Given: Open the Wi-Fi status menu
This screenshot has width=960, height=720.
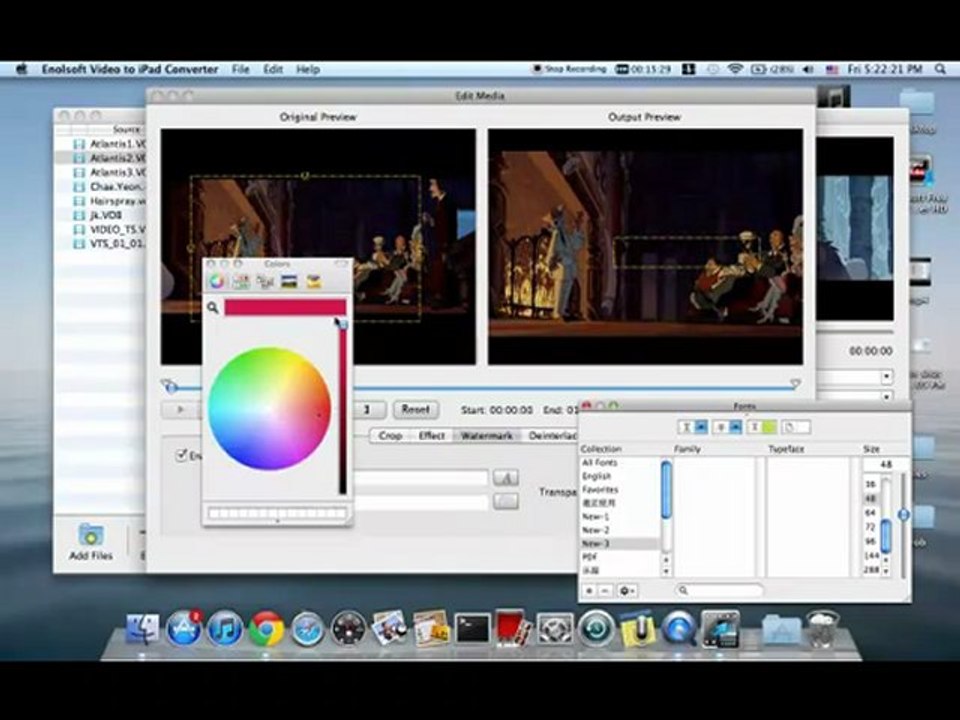Looking at the screenshot, I should [735, 69].
